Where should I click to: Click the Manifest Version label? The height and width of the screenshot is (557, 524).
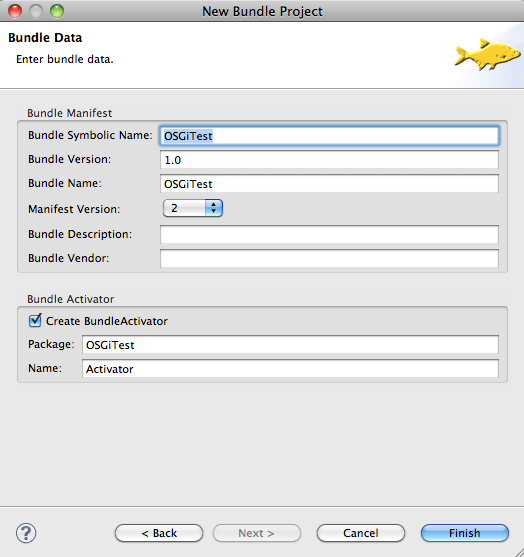click(x=74, y=209)
